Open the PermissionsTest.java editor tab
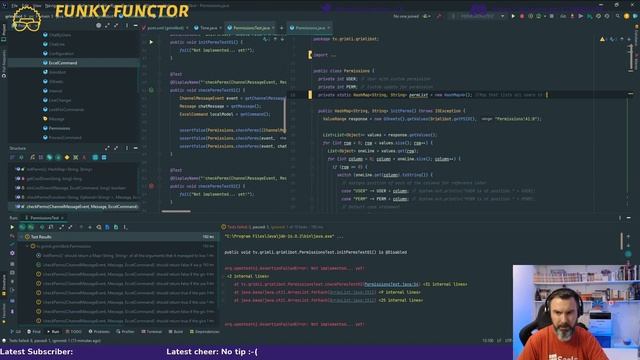 (251, 28)
